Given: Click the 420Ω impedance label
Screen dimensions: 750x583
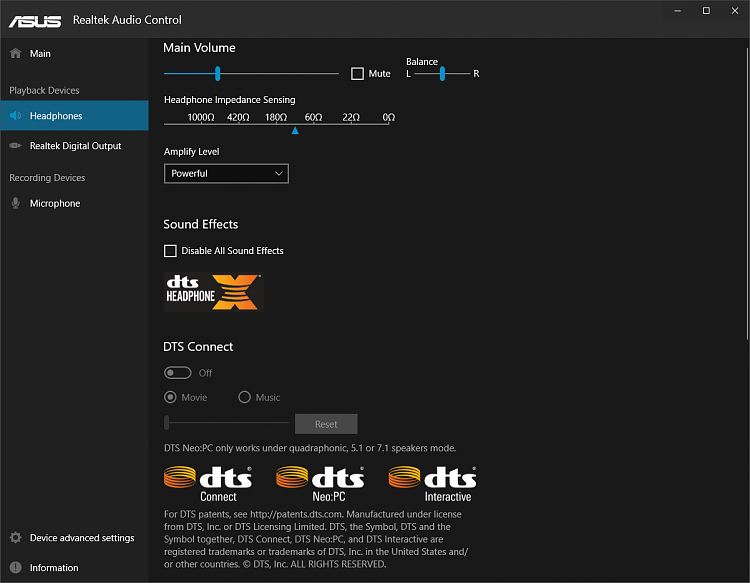Looking at the screenshot, I should (x=238, y=117).
